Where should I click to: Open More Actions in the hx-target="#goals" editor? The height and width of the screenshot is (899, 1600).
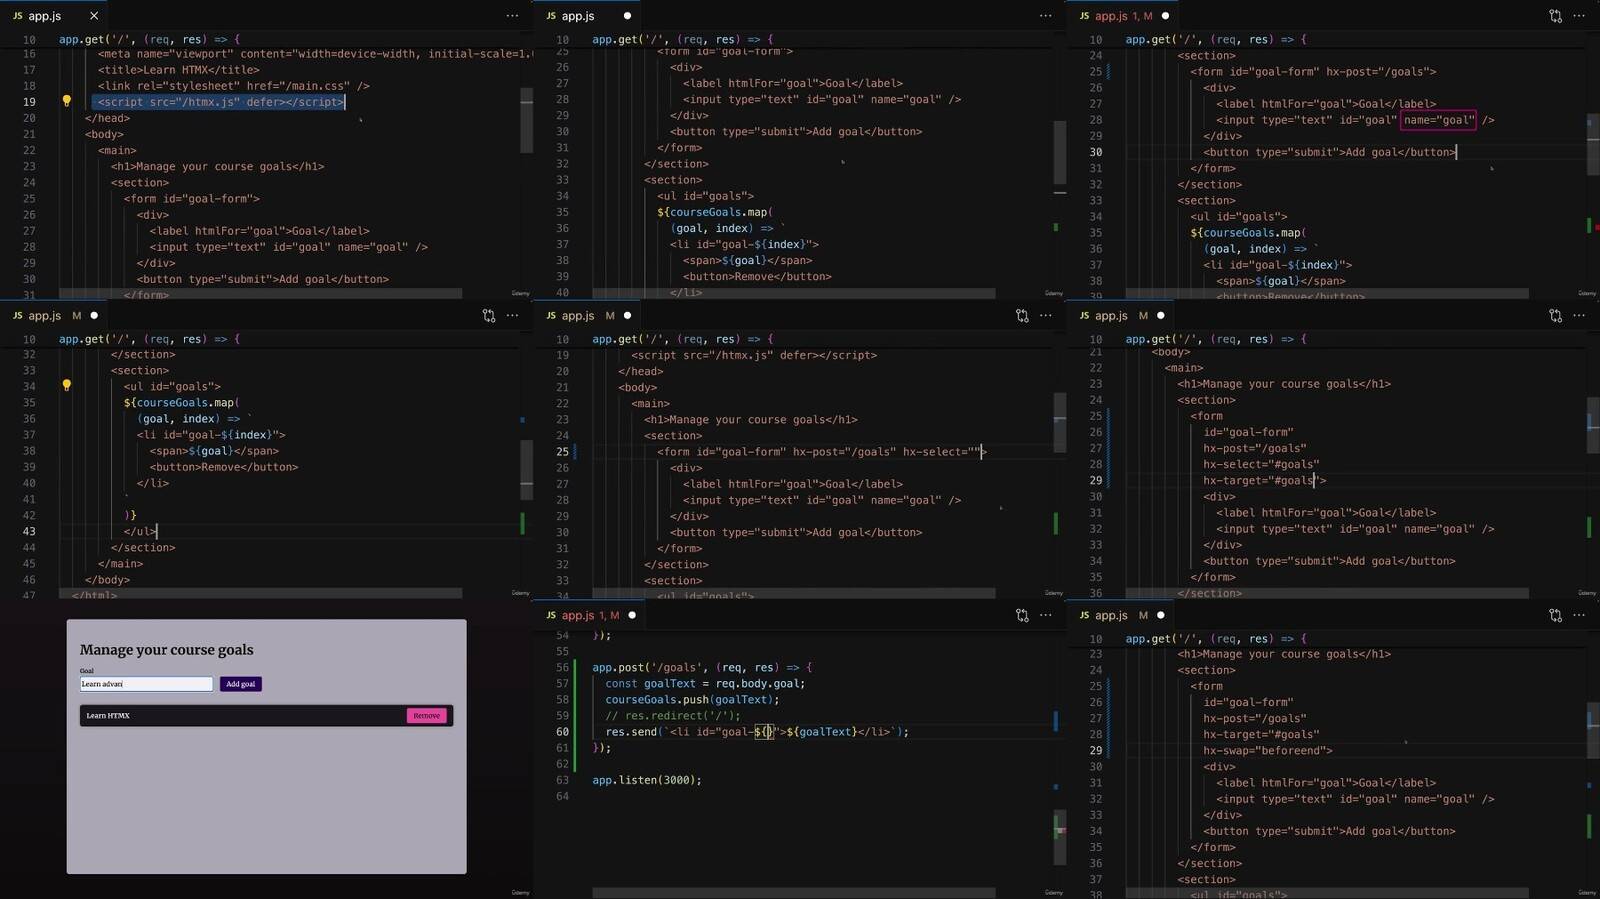tap(1579, 316)
